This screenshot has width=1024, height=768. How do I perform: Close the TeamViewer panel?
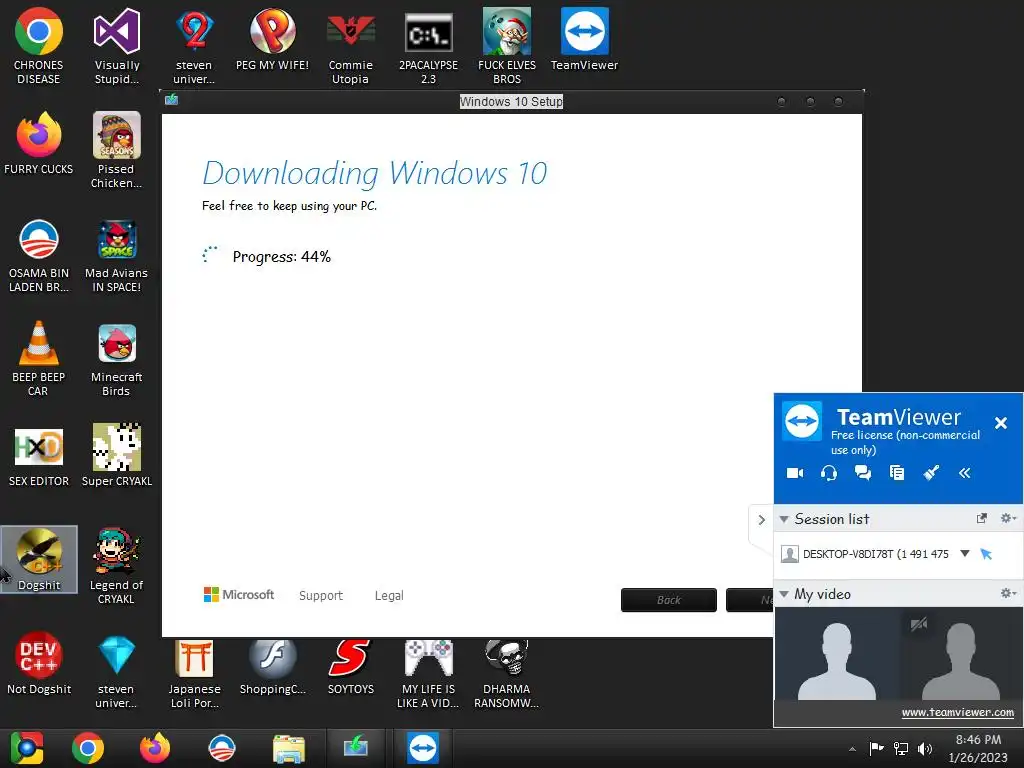coord(1000,423)
